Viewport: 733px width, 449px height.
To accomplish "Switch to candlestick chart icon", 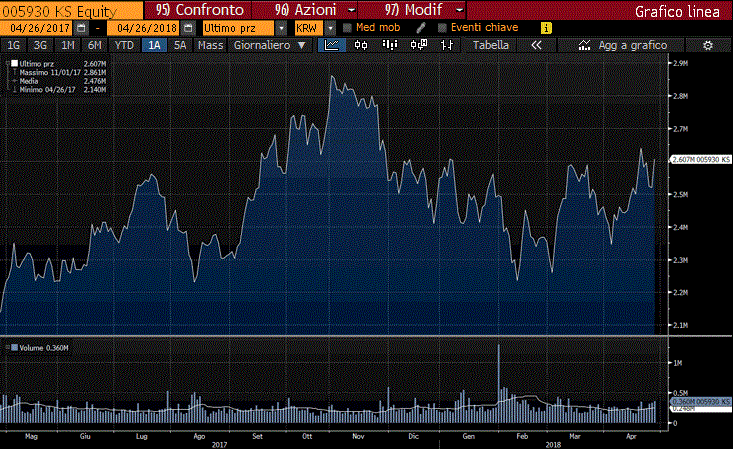I will [x=361, y=45].
